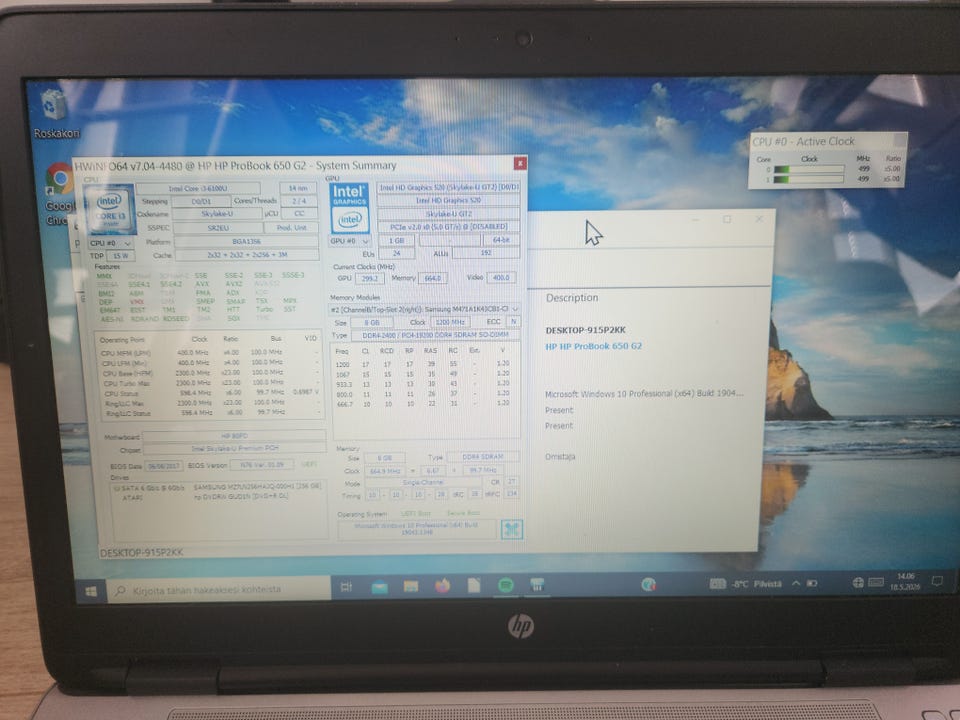Open the GPU #0 selector dropdown
Screen dimensions: 960x720
(x=350, y=241)
